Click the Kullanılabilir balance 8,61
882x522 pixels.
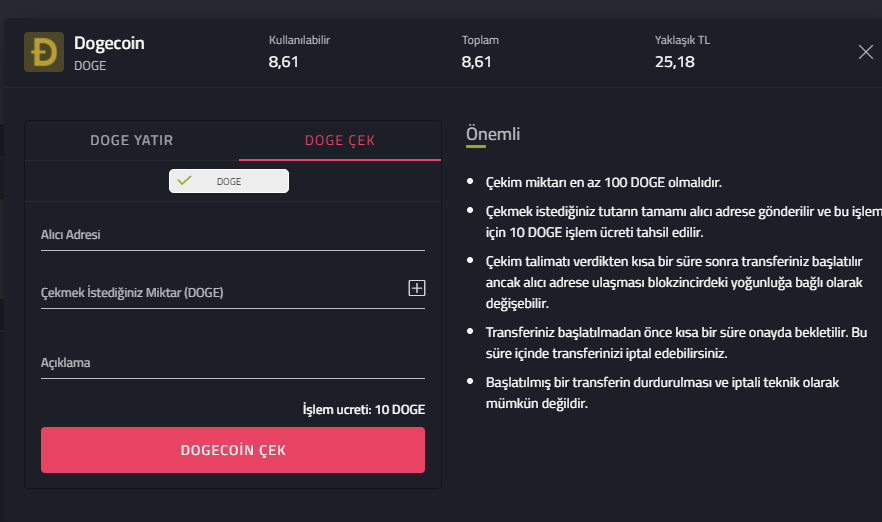284,62
